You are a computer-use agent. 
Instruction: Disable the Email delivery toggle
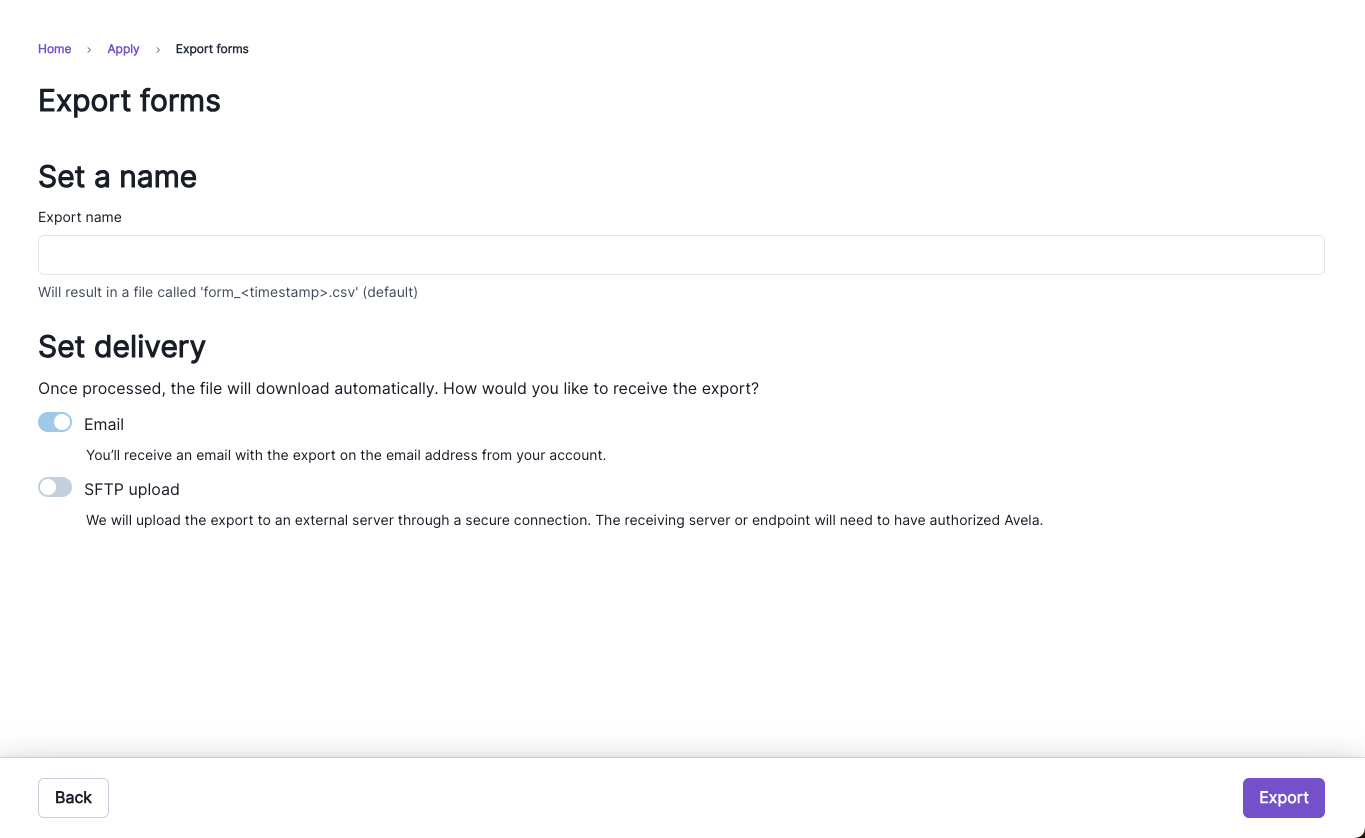click(x=55, y=422)
